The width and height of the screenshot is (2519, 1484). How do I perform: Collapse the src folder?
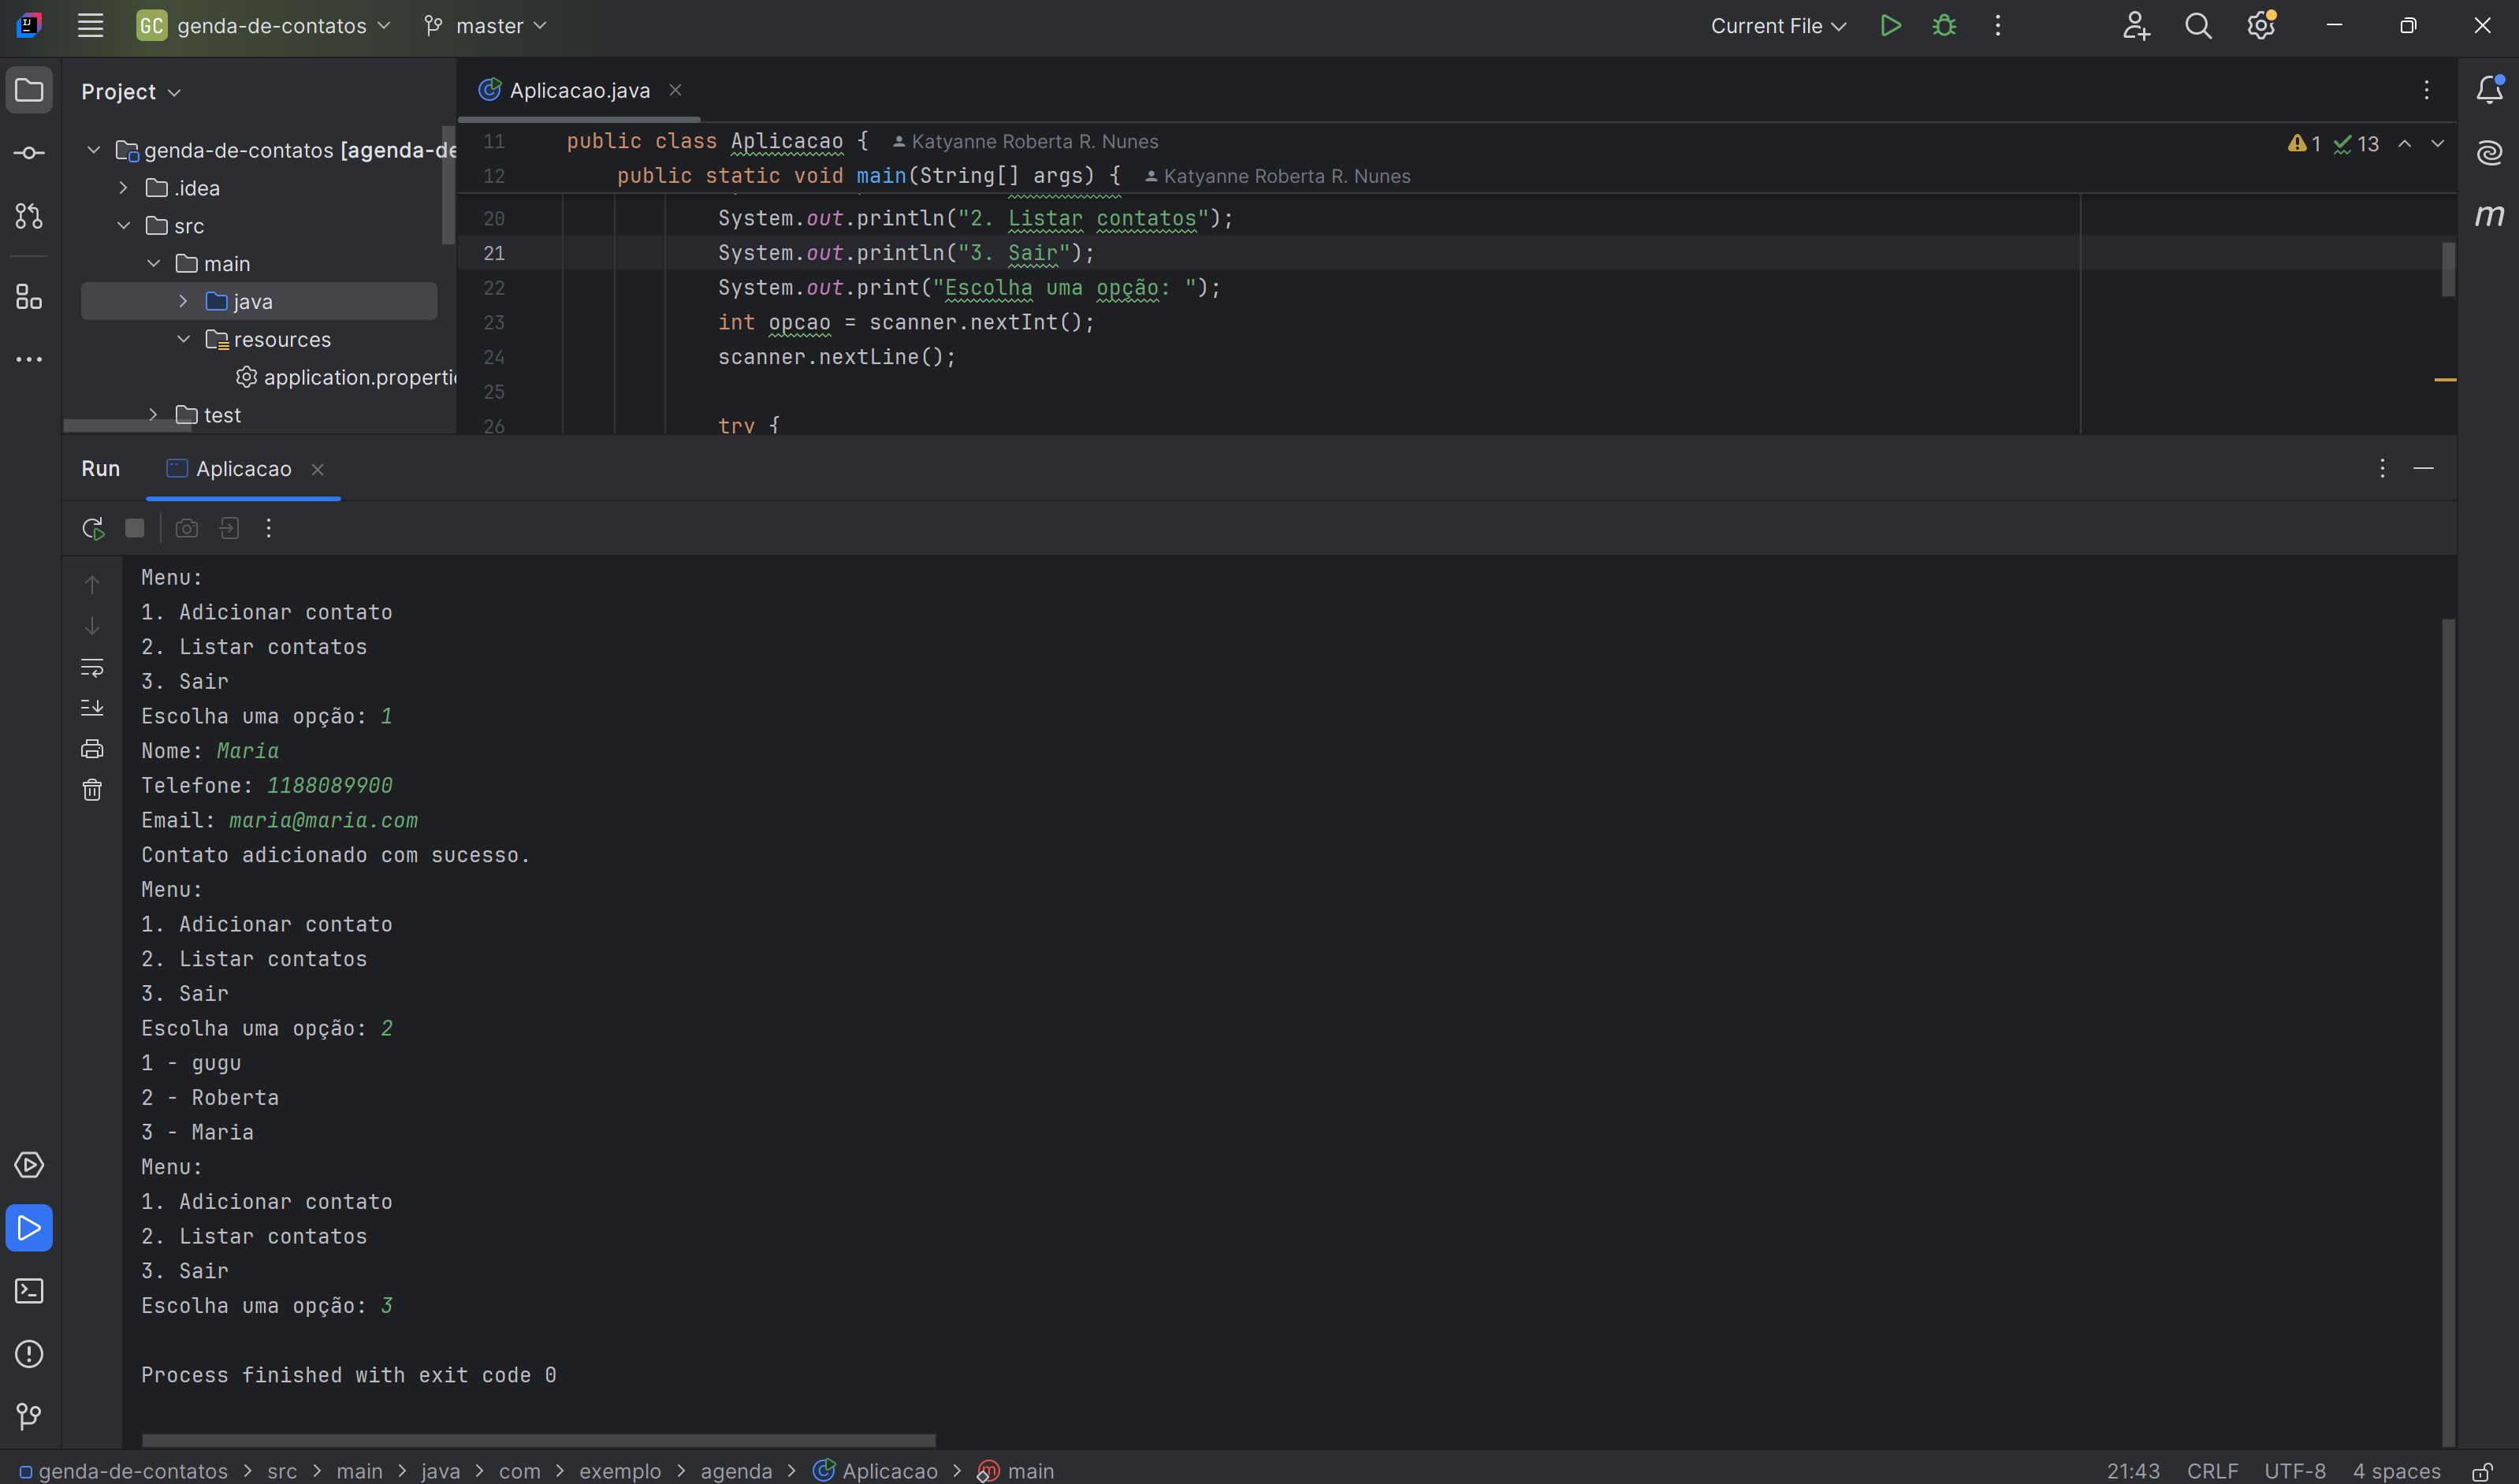point(123,226)
